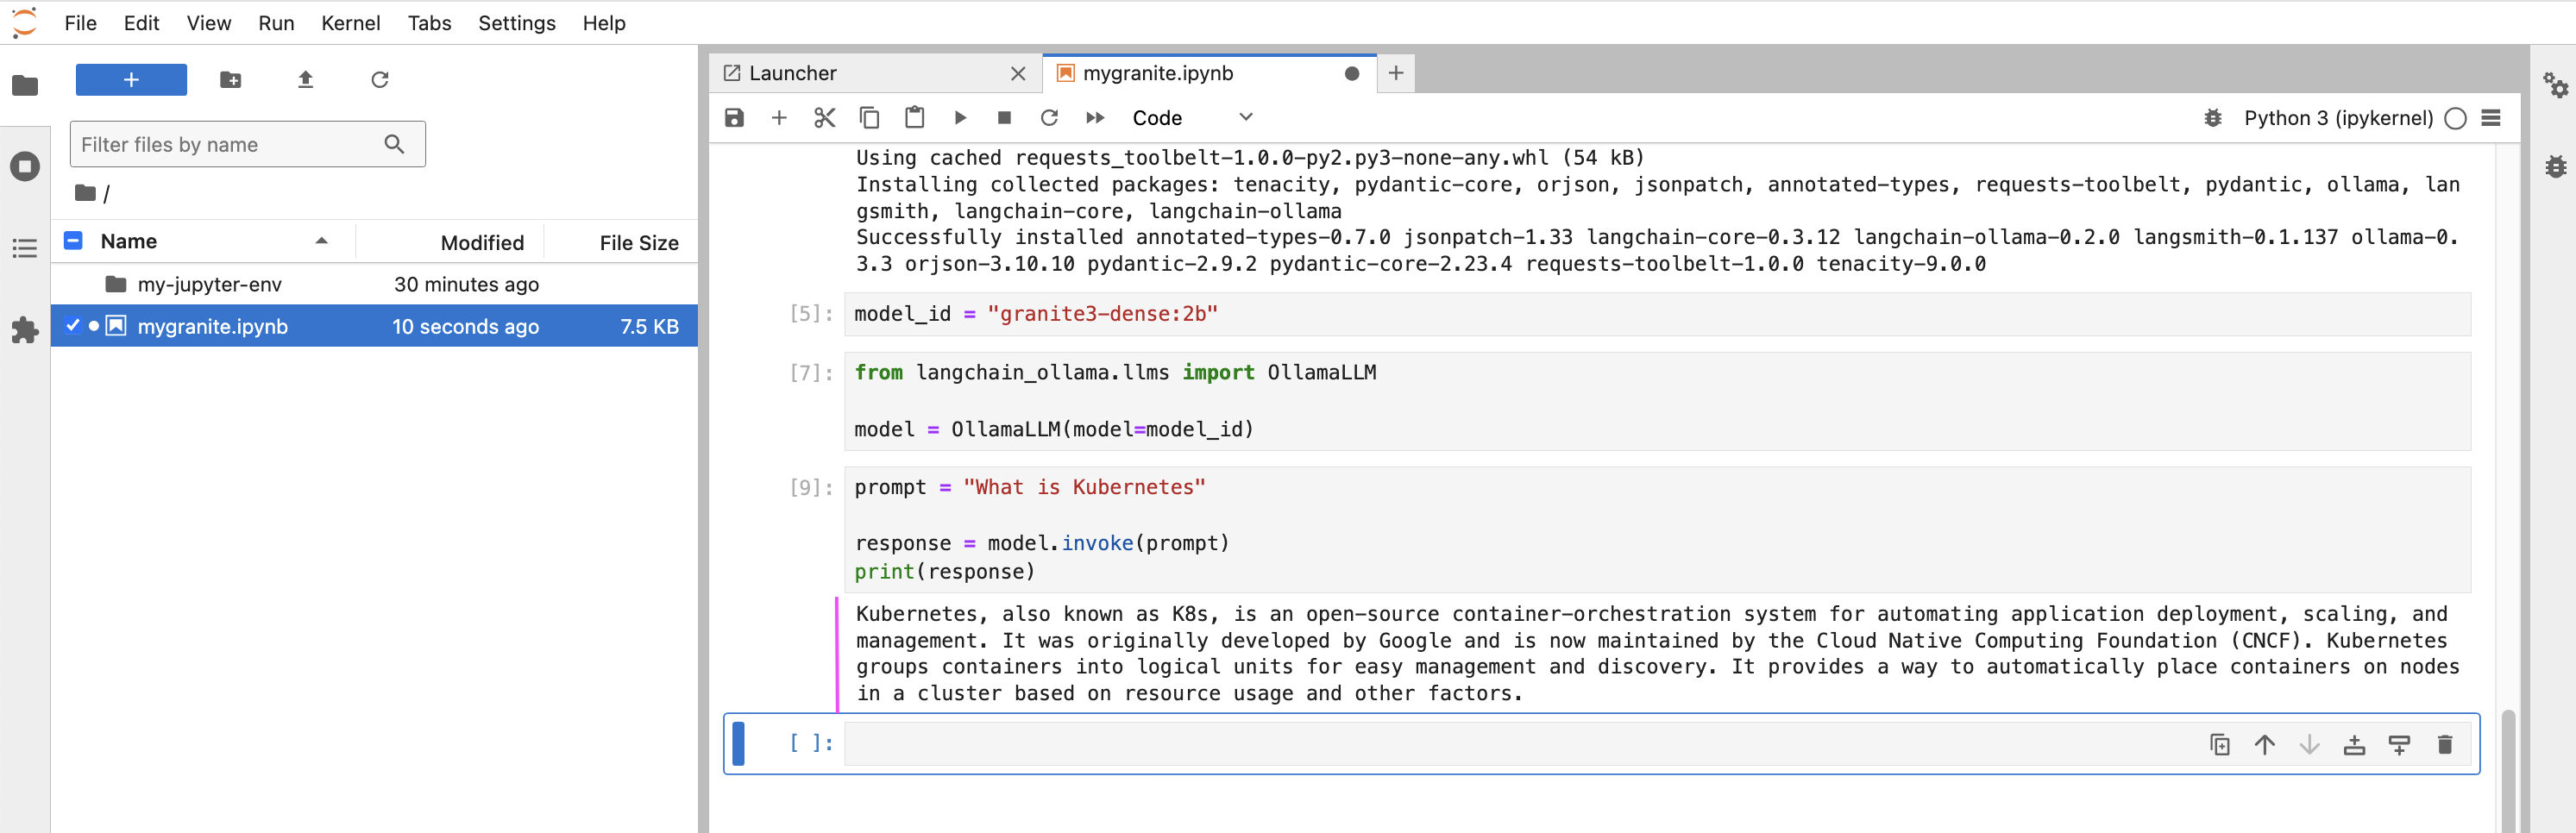Image resolution: width=2576 pixels, height=833 pixels.
Task: Delete the active cell with trash icon
Action: (x=2444, y=744)
